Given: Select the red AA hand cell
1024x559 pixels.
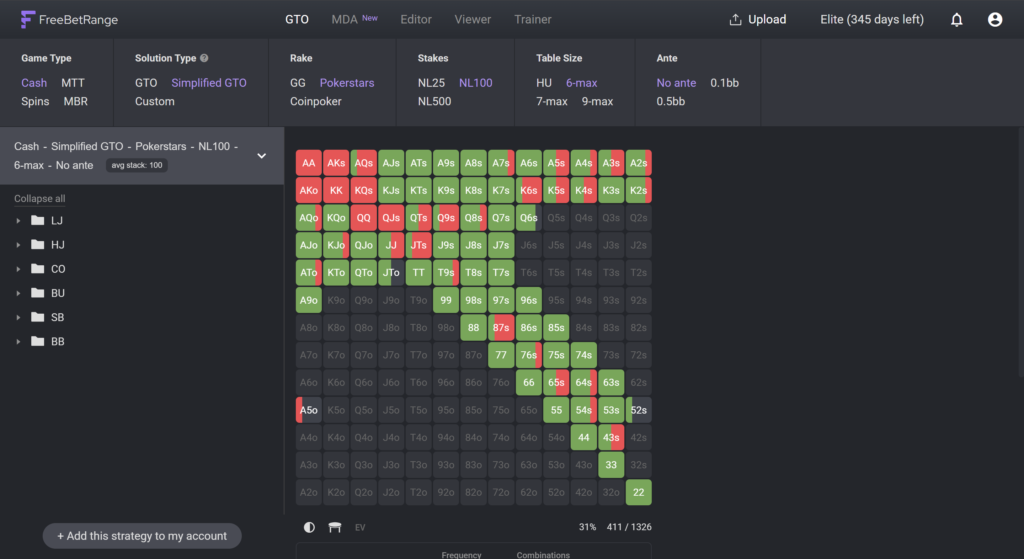Looking at the screenshot, I should click(x=308, y=163).
